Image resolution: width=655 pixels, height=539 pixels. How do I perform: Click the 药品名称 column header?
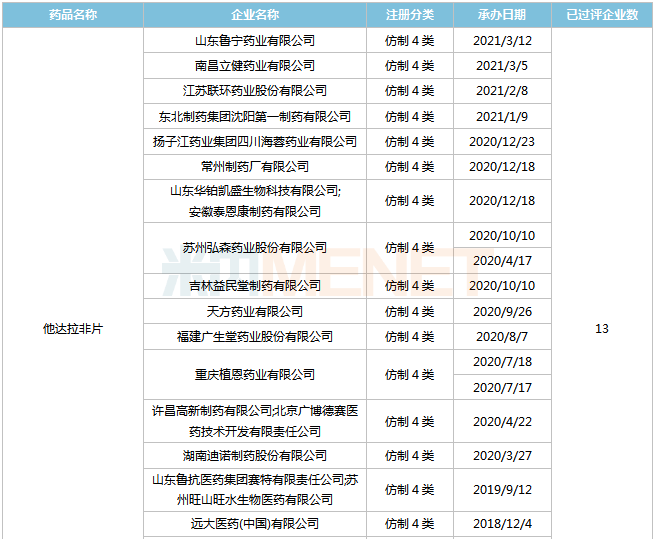point(73,15)
